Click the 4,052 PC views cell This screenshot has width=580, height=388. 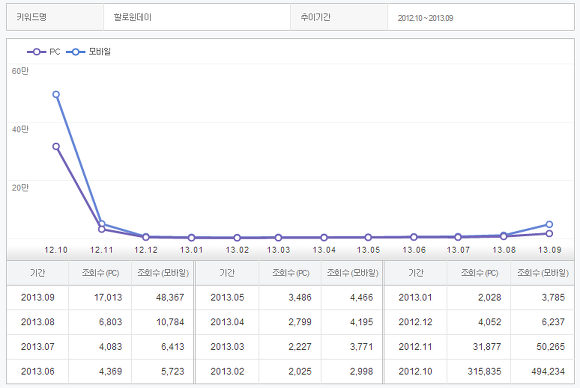tap(479, 322)
